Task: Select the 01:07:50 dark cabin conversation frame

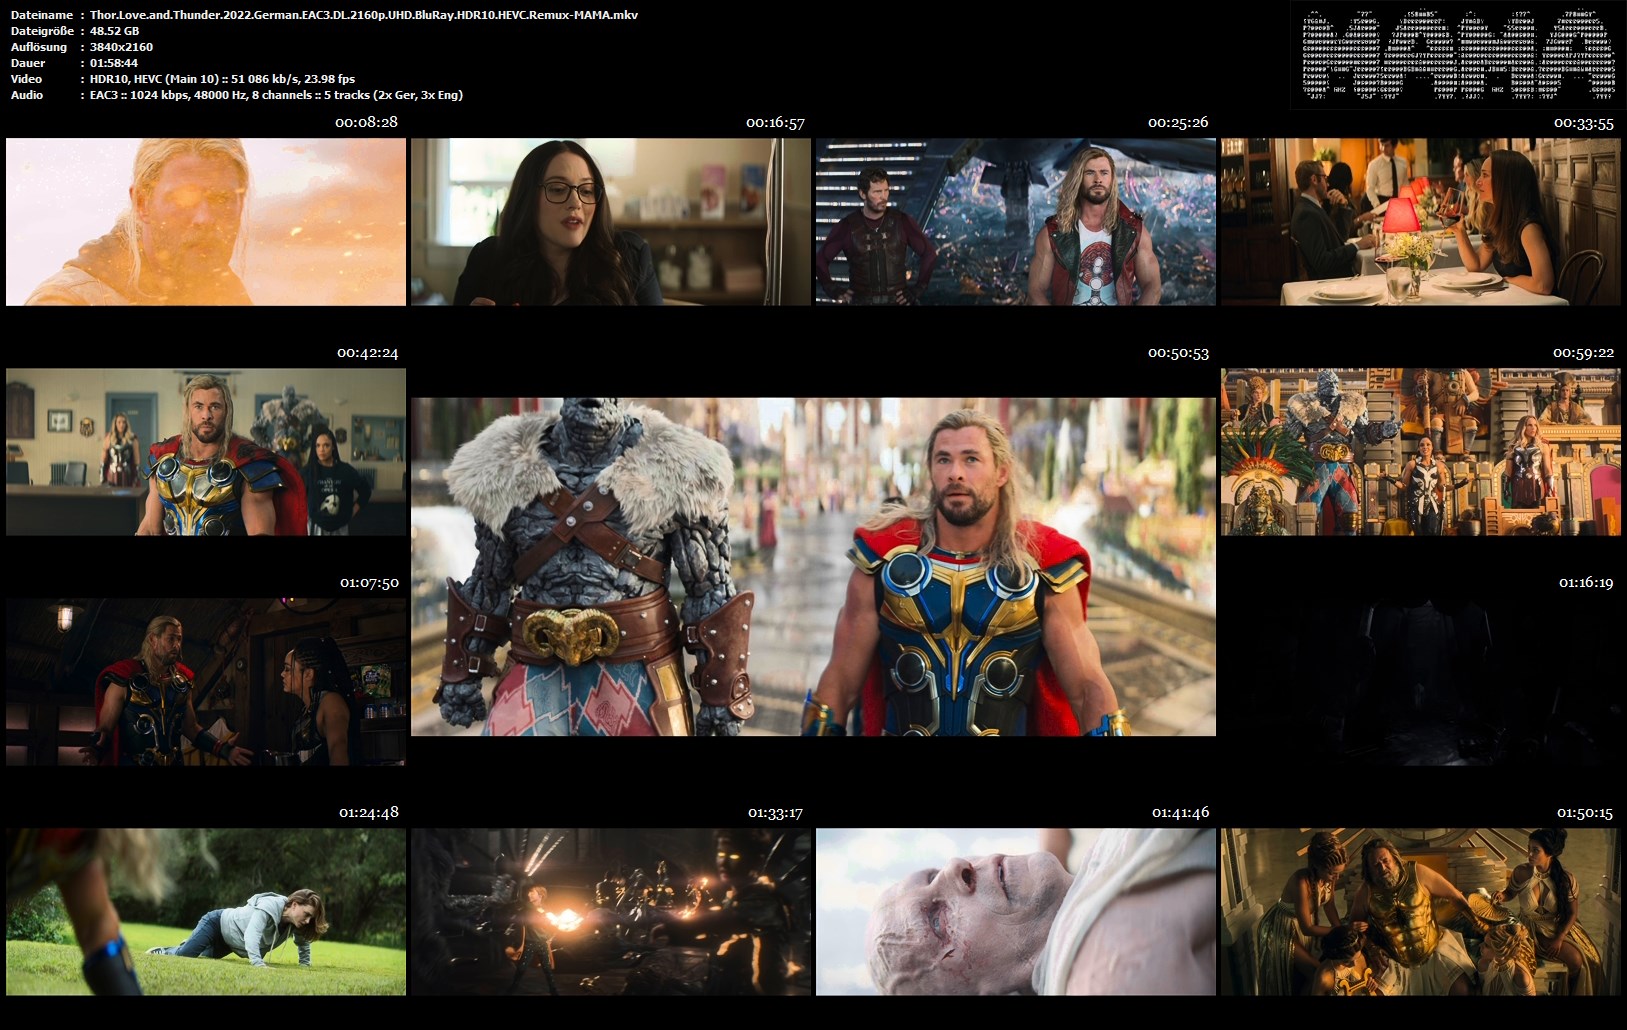Action: pos(206,682)
